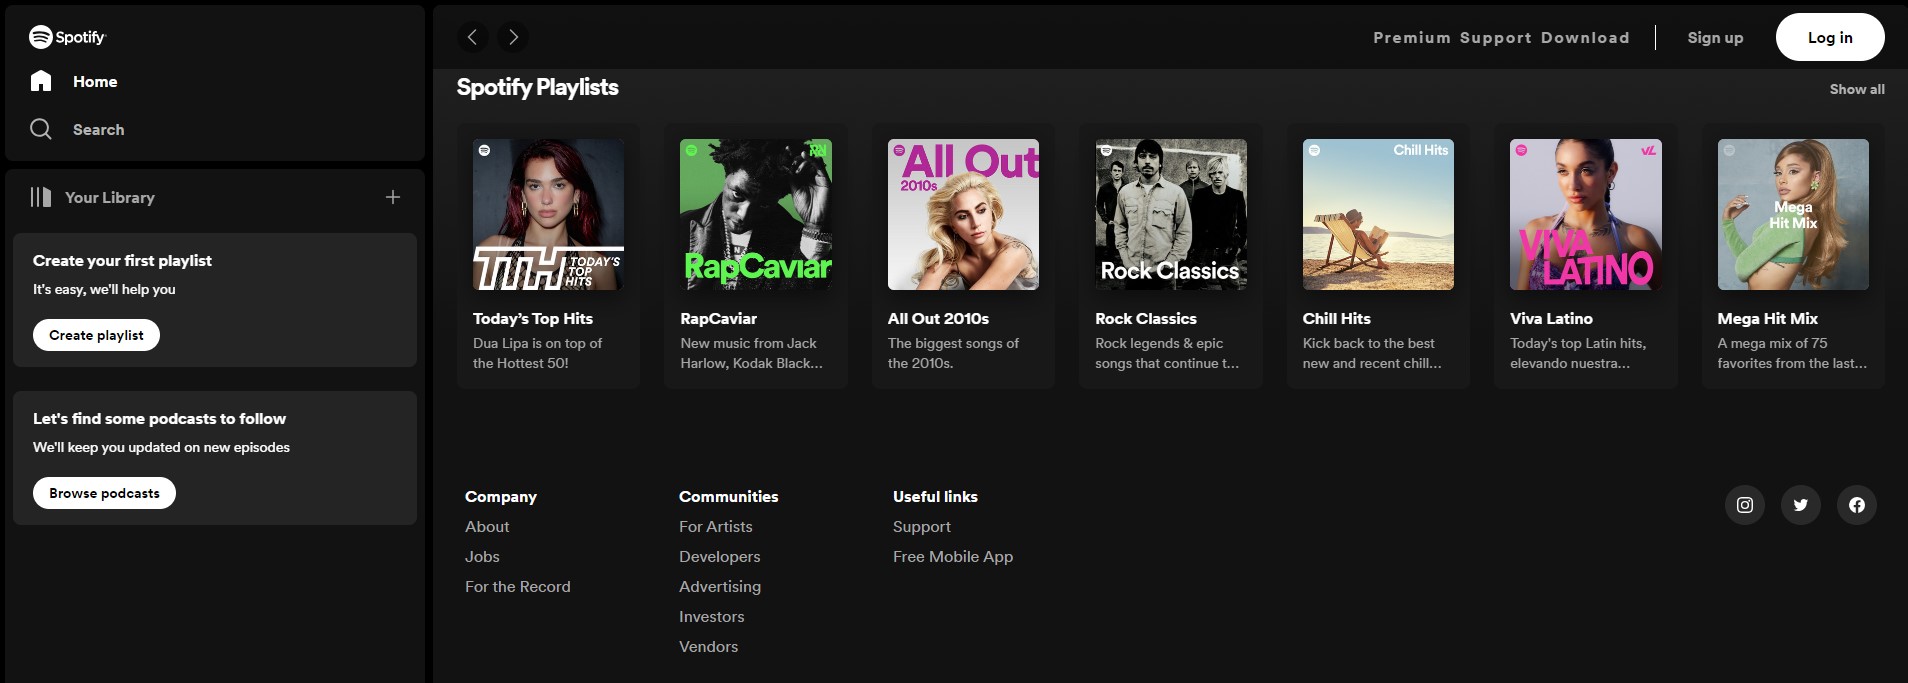The width and height of the screenshot is (1908, 683).
Task: Open the Rock Classics playlist cover
Action: tap(1171, 215)
